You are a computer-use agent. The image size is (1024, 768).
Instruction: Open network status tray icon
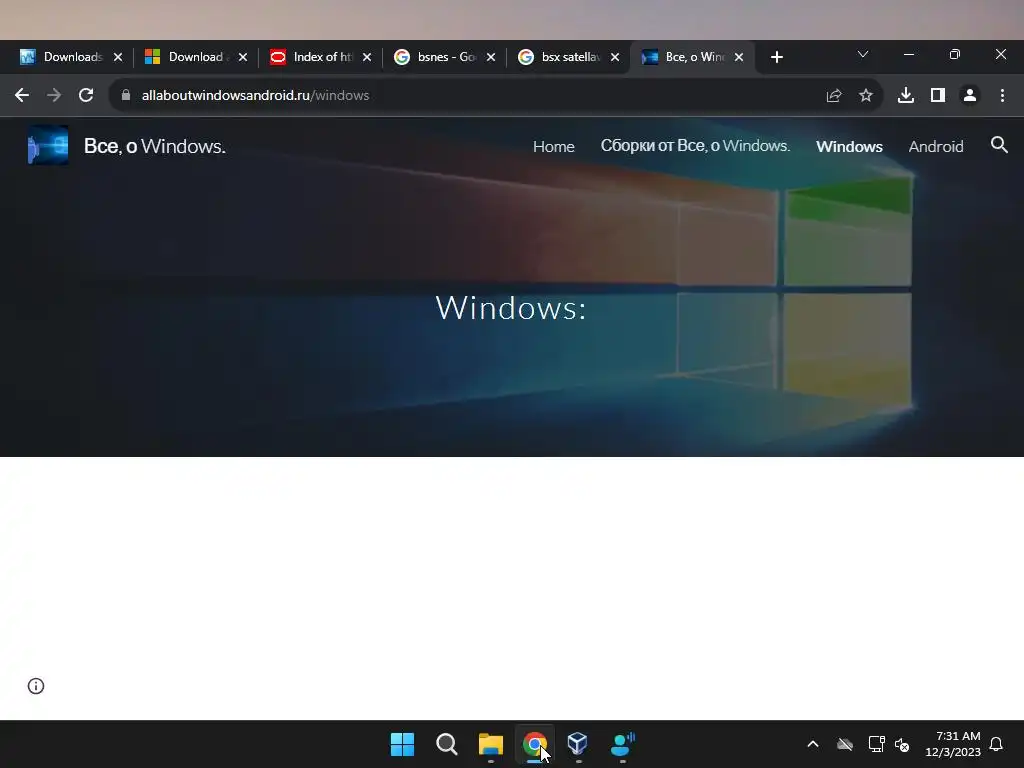(x=876, y=744)
